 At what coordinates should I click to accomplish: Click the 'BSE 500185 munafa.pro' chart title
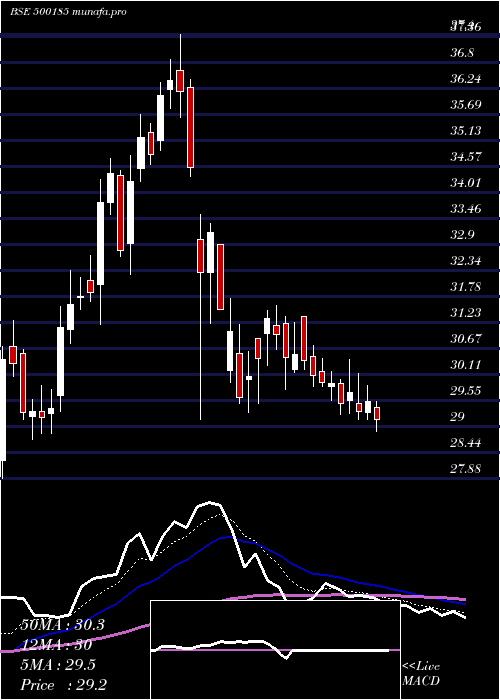68,11
